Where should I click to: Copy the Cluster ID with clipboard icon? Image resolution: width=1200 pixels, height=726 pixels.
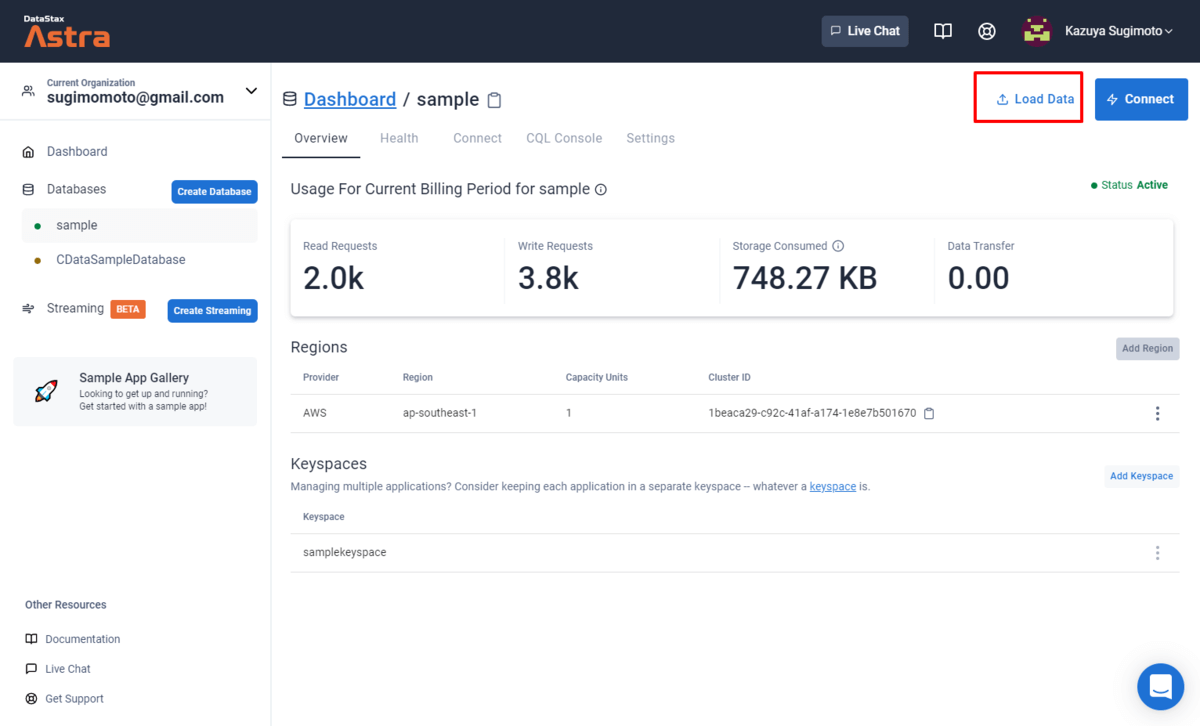click(929, 413)
